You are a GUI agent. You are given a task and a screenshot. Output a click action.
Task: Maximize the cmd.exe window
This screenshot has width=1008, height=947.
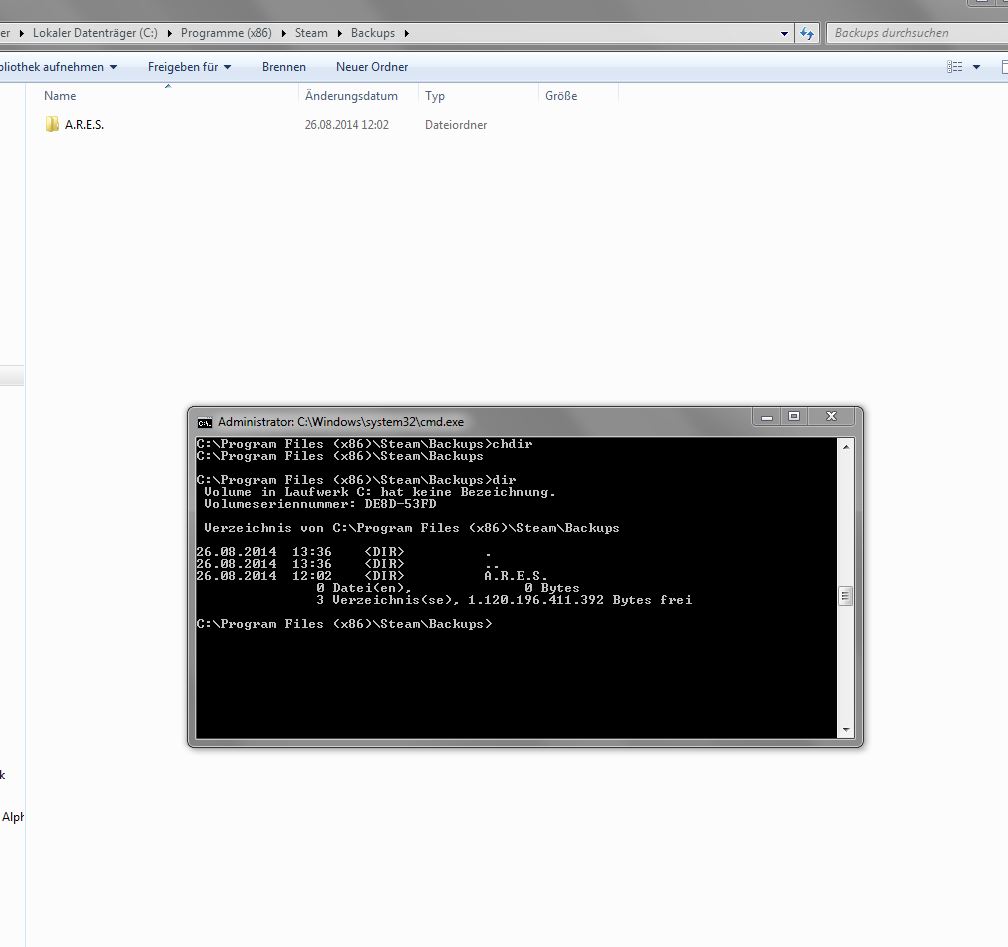click(x=794, y=417)
